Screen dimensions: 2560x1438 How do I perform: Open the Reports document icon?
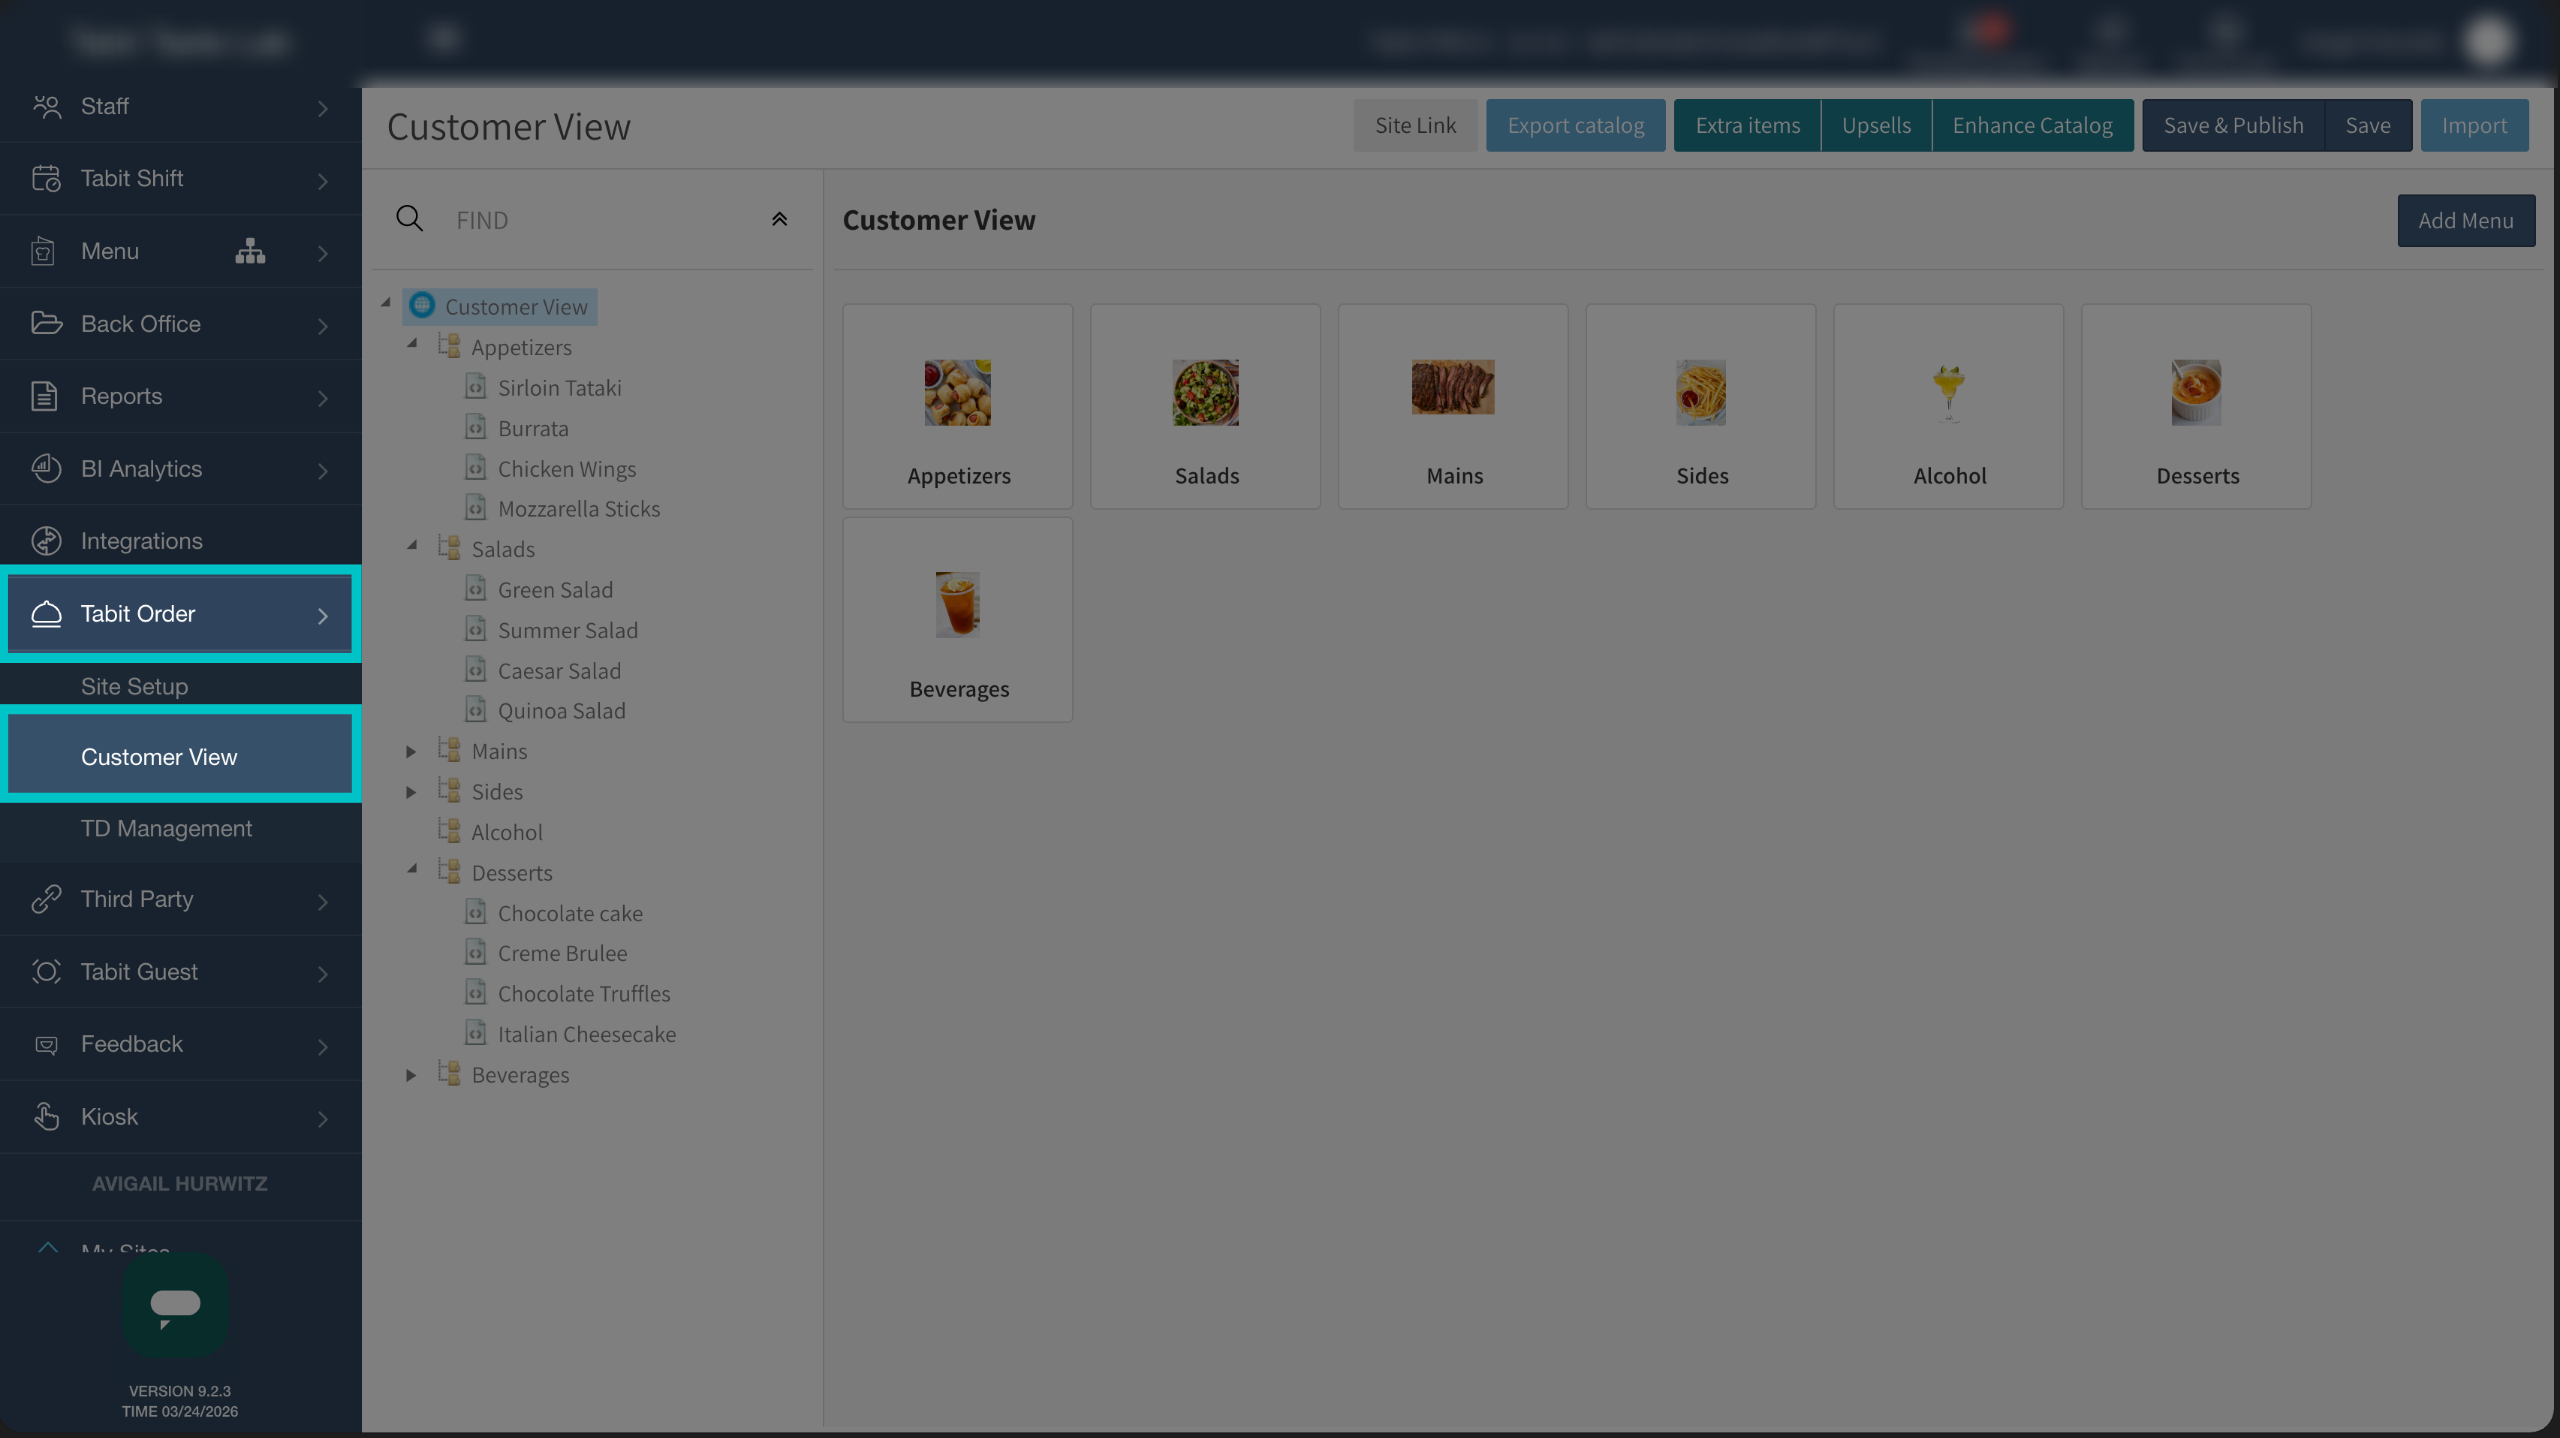coord(44,396)
